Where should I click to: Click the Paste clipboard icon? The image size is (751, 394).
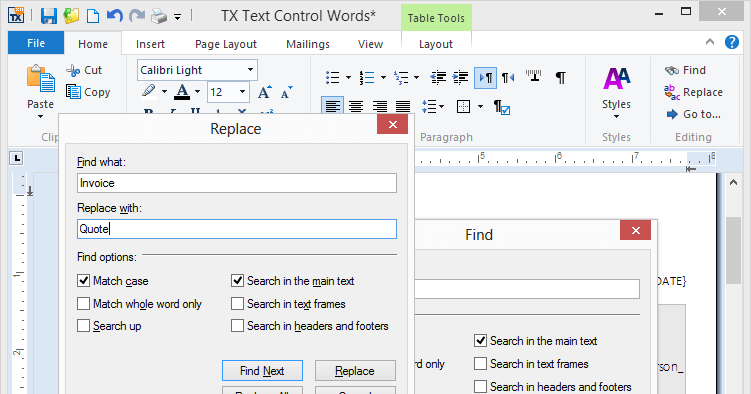(40, 79)
